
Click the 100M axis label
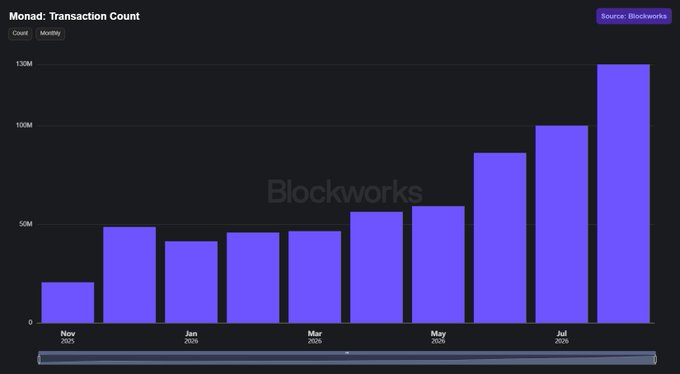(24, 125)
